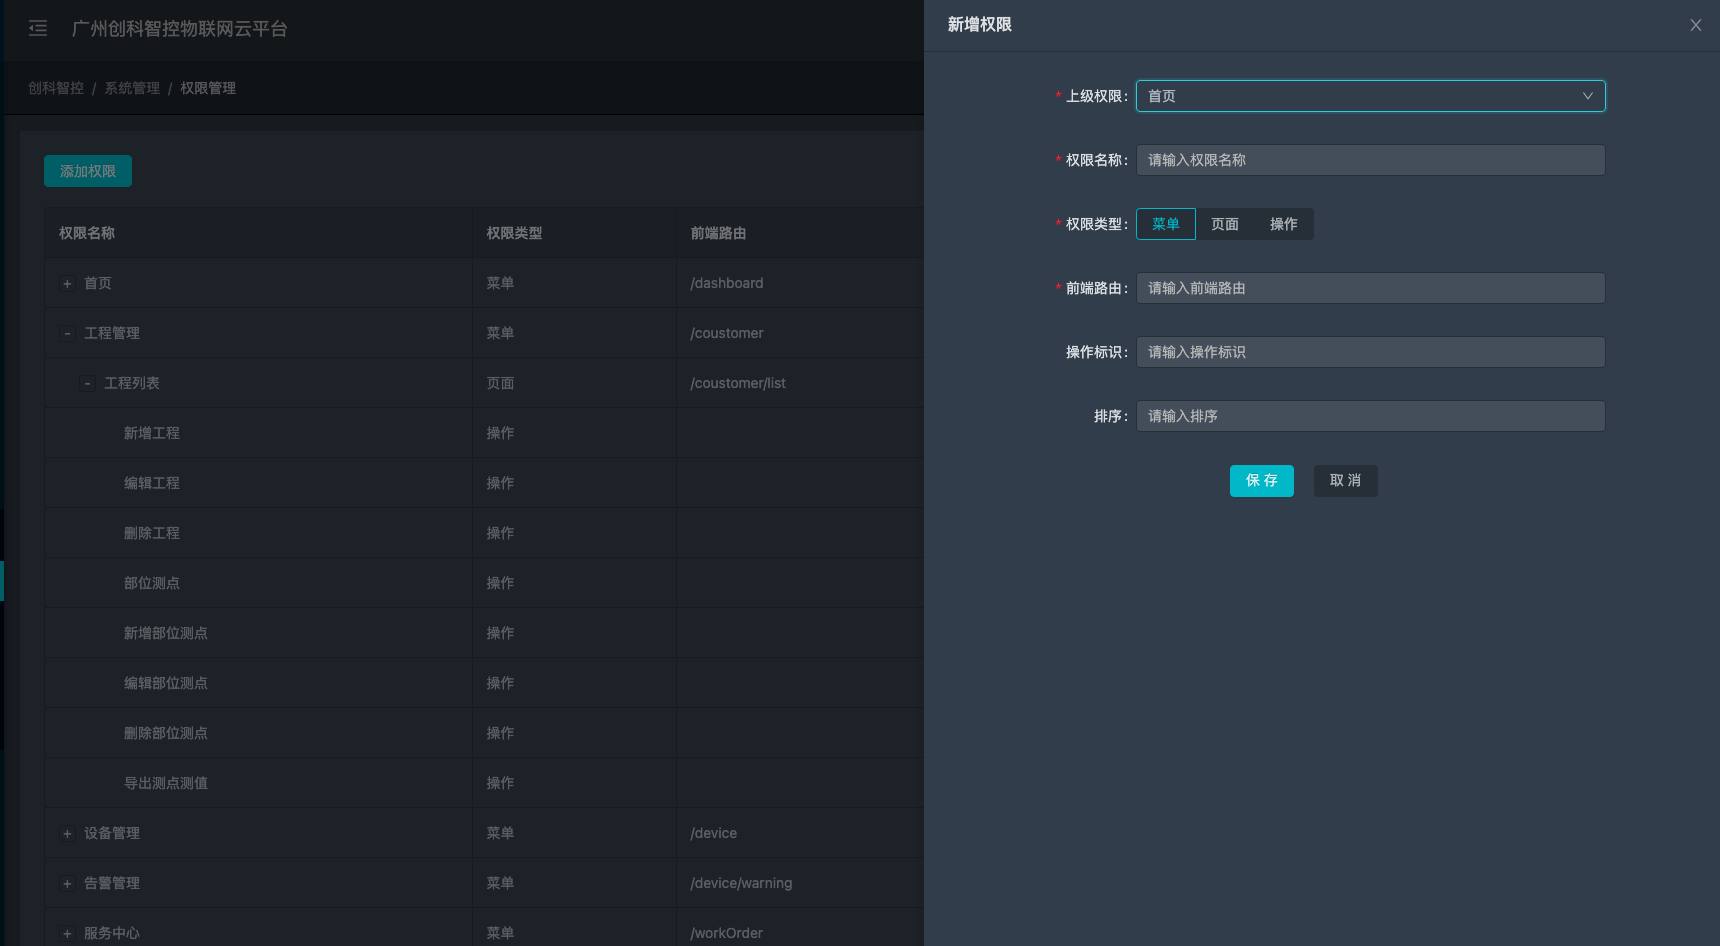This screenshot has height=946, width=1720.
Task: Click the 排序 input field
Action: click(1370, 416)
